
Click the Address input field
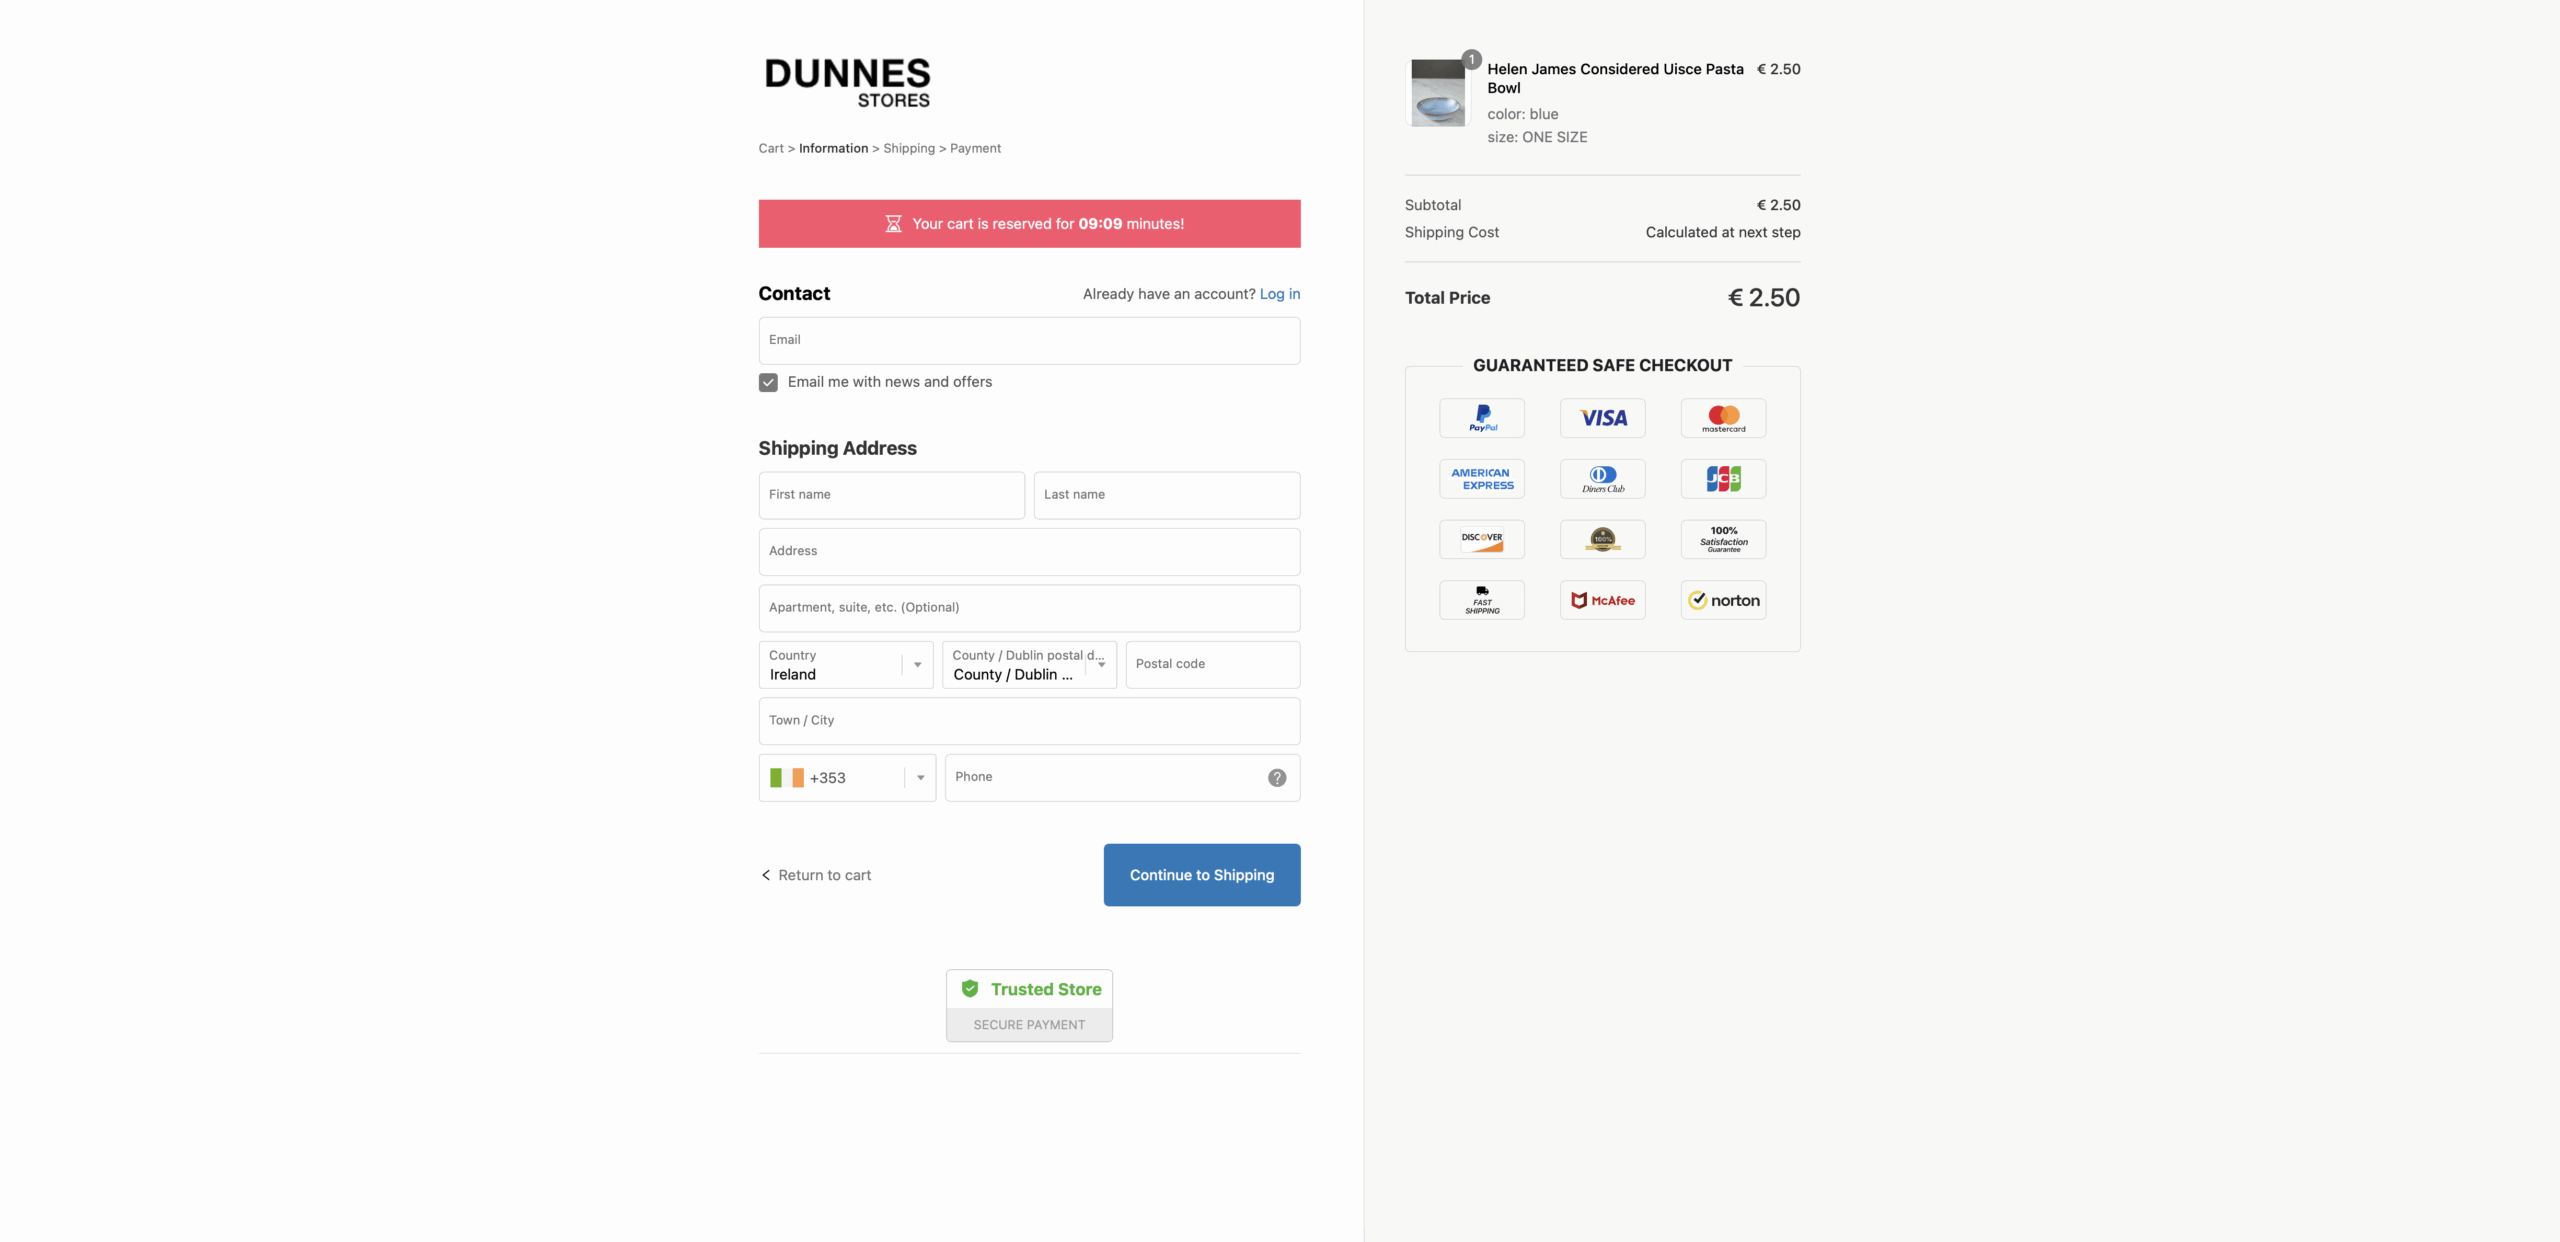(x=1029, y=552)
